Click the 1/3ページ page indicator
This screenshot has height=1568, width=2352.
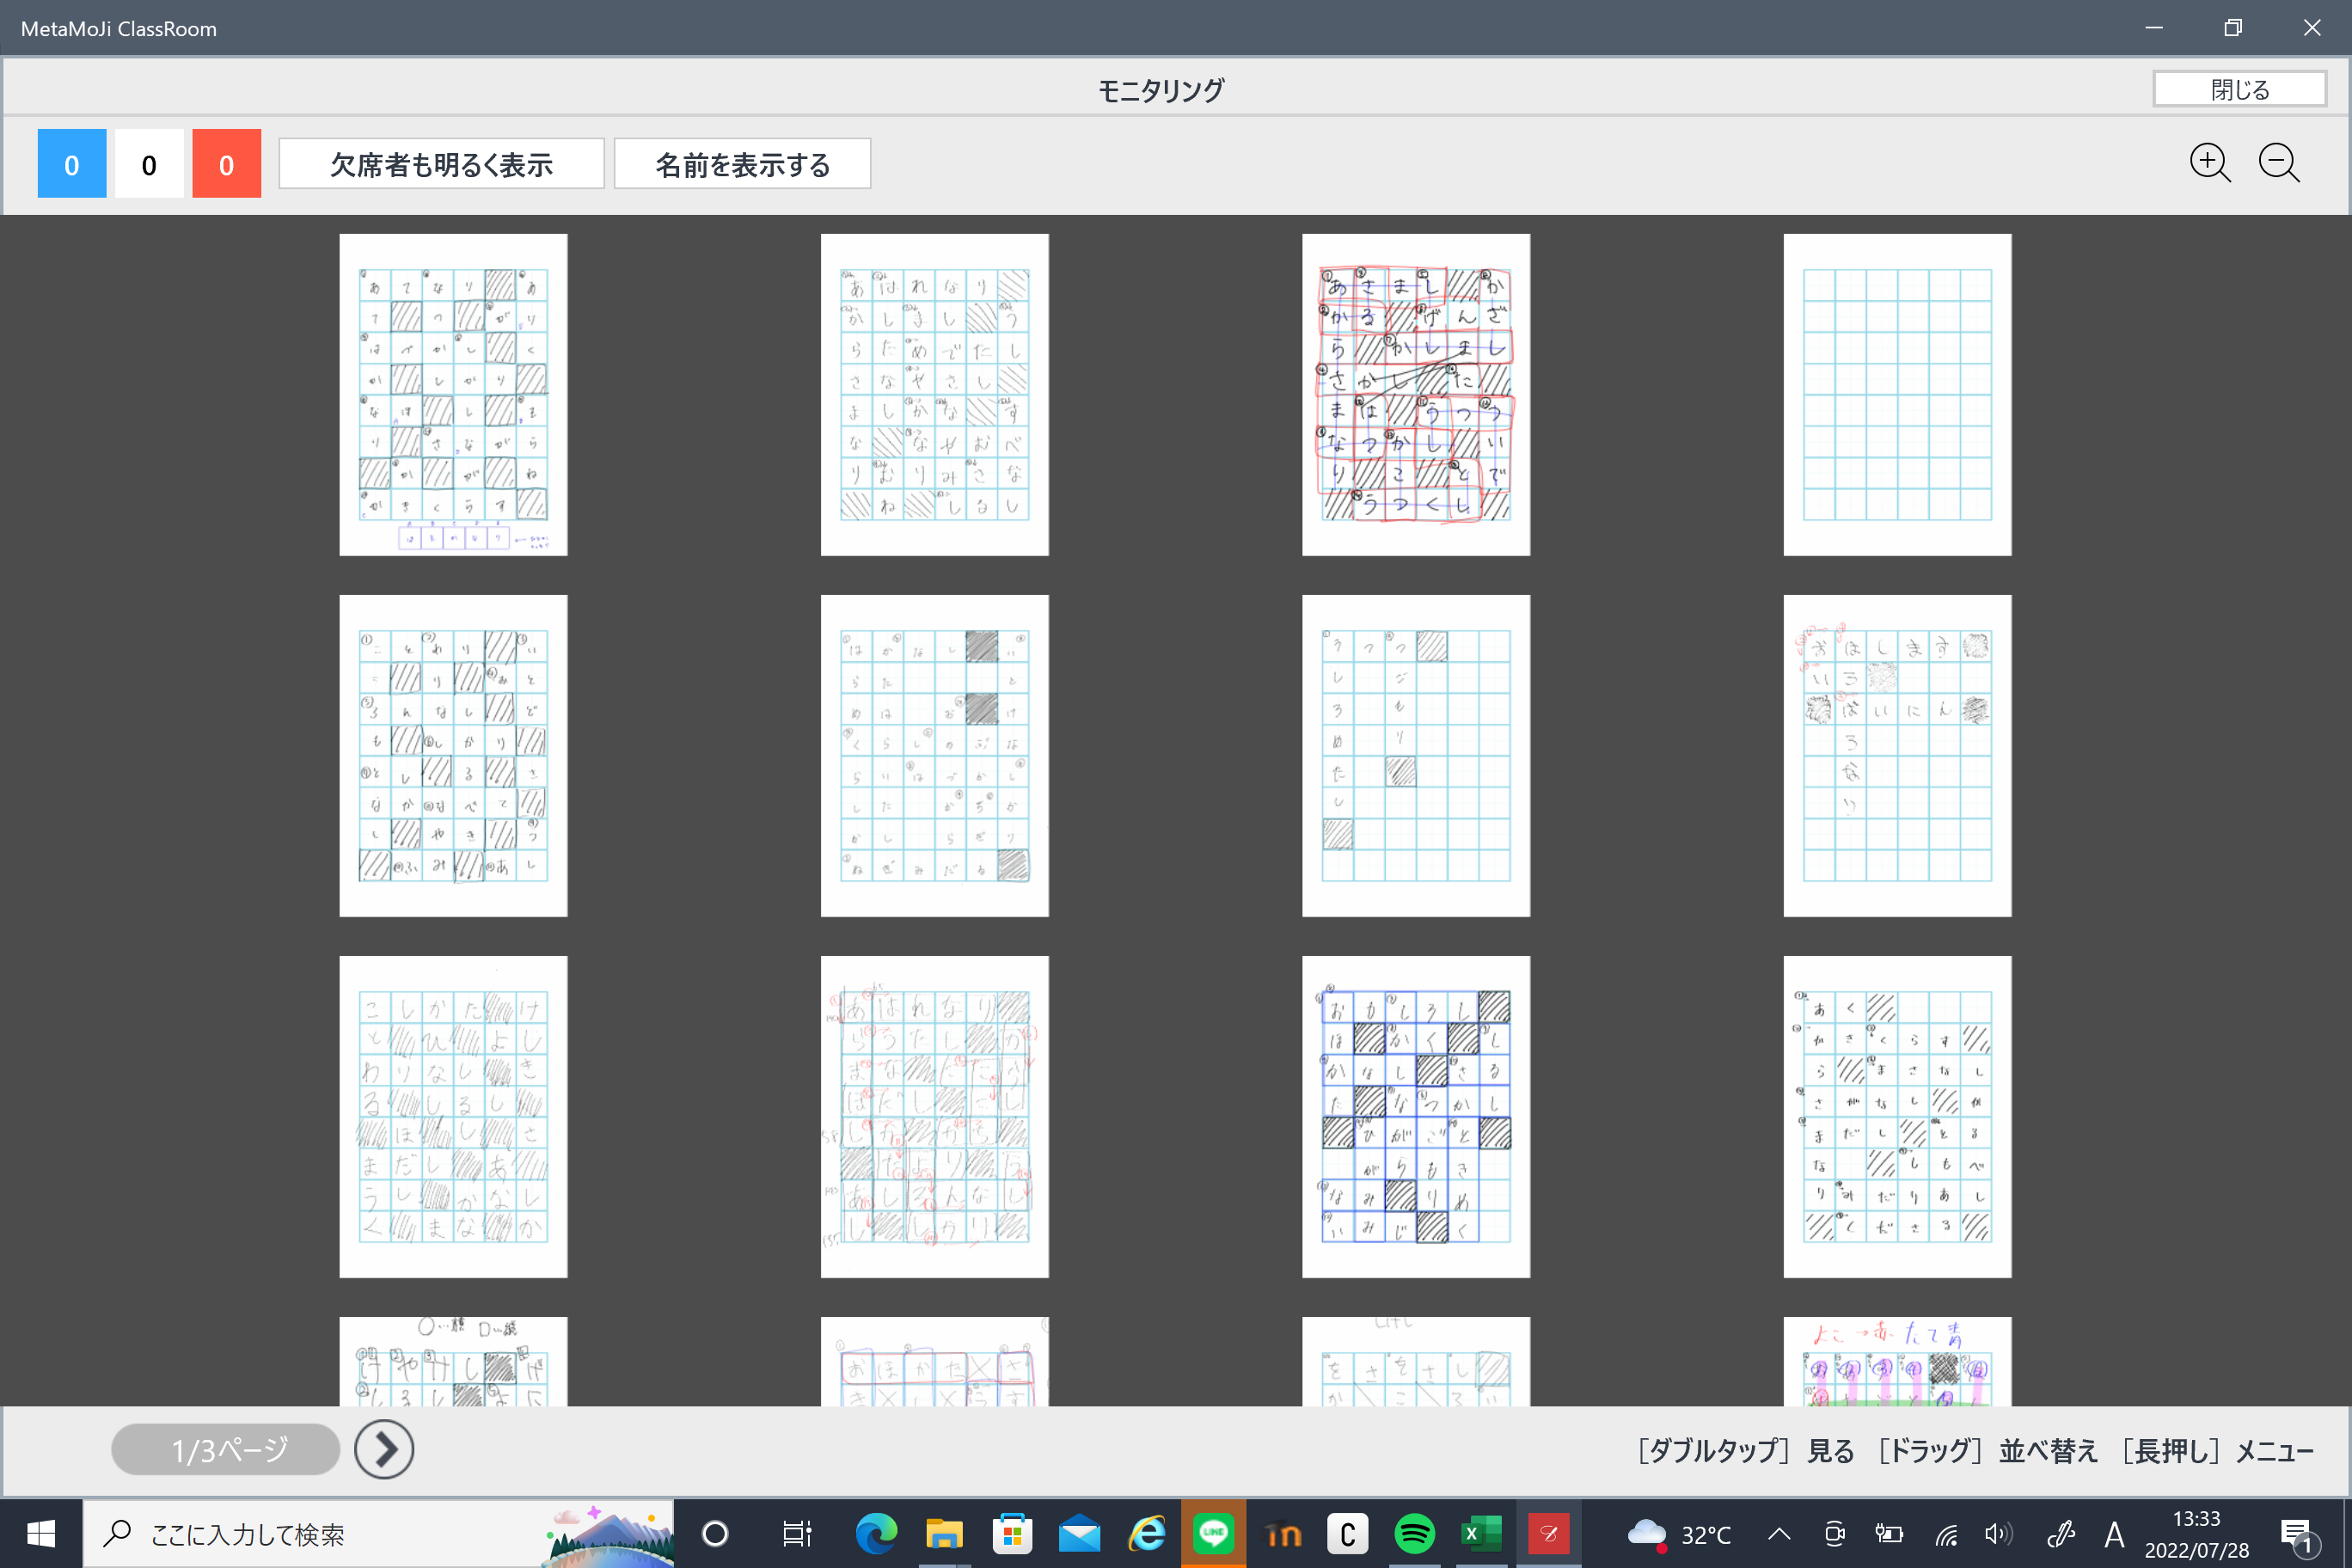(226, 1449)
